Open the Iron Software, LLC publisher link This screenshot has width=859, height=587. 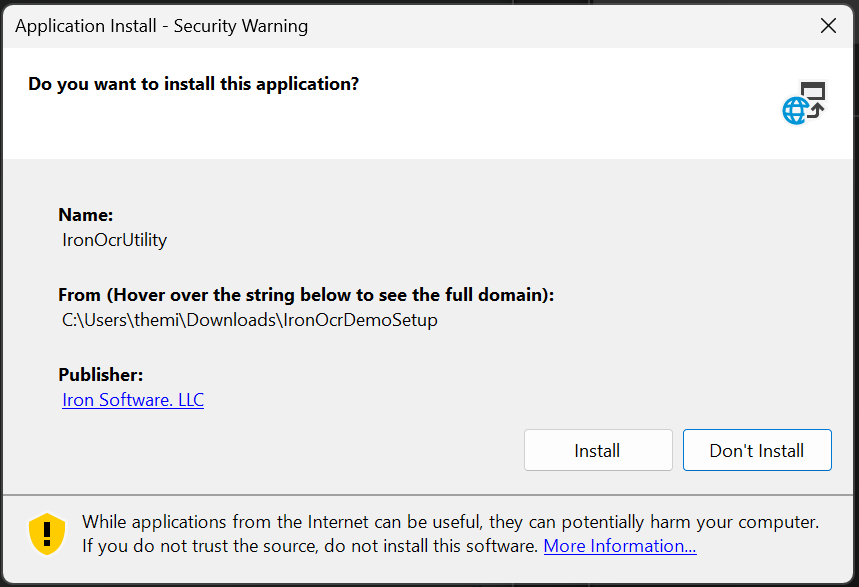133,400
